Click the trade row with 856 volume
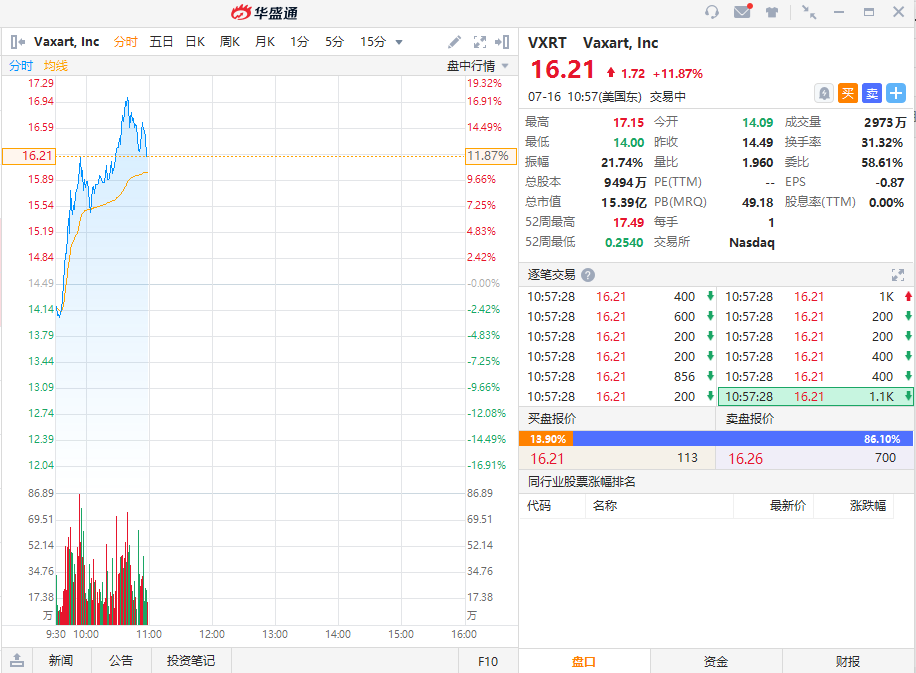The height and width of the screenshot is (673, 916). tap(617, 377)
